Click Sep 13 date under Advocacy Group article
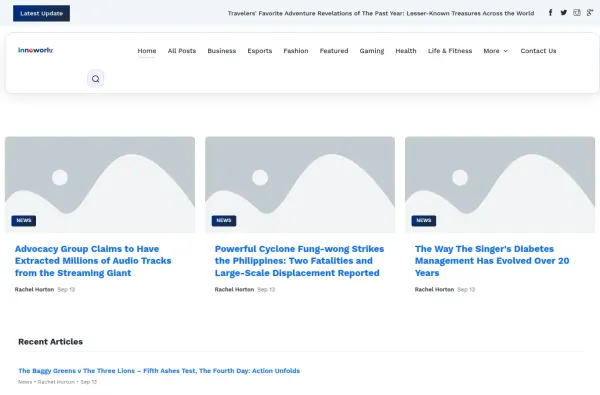Viewport: 600px width, 395px height. point(66,289)
